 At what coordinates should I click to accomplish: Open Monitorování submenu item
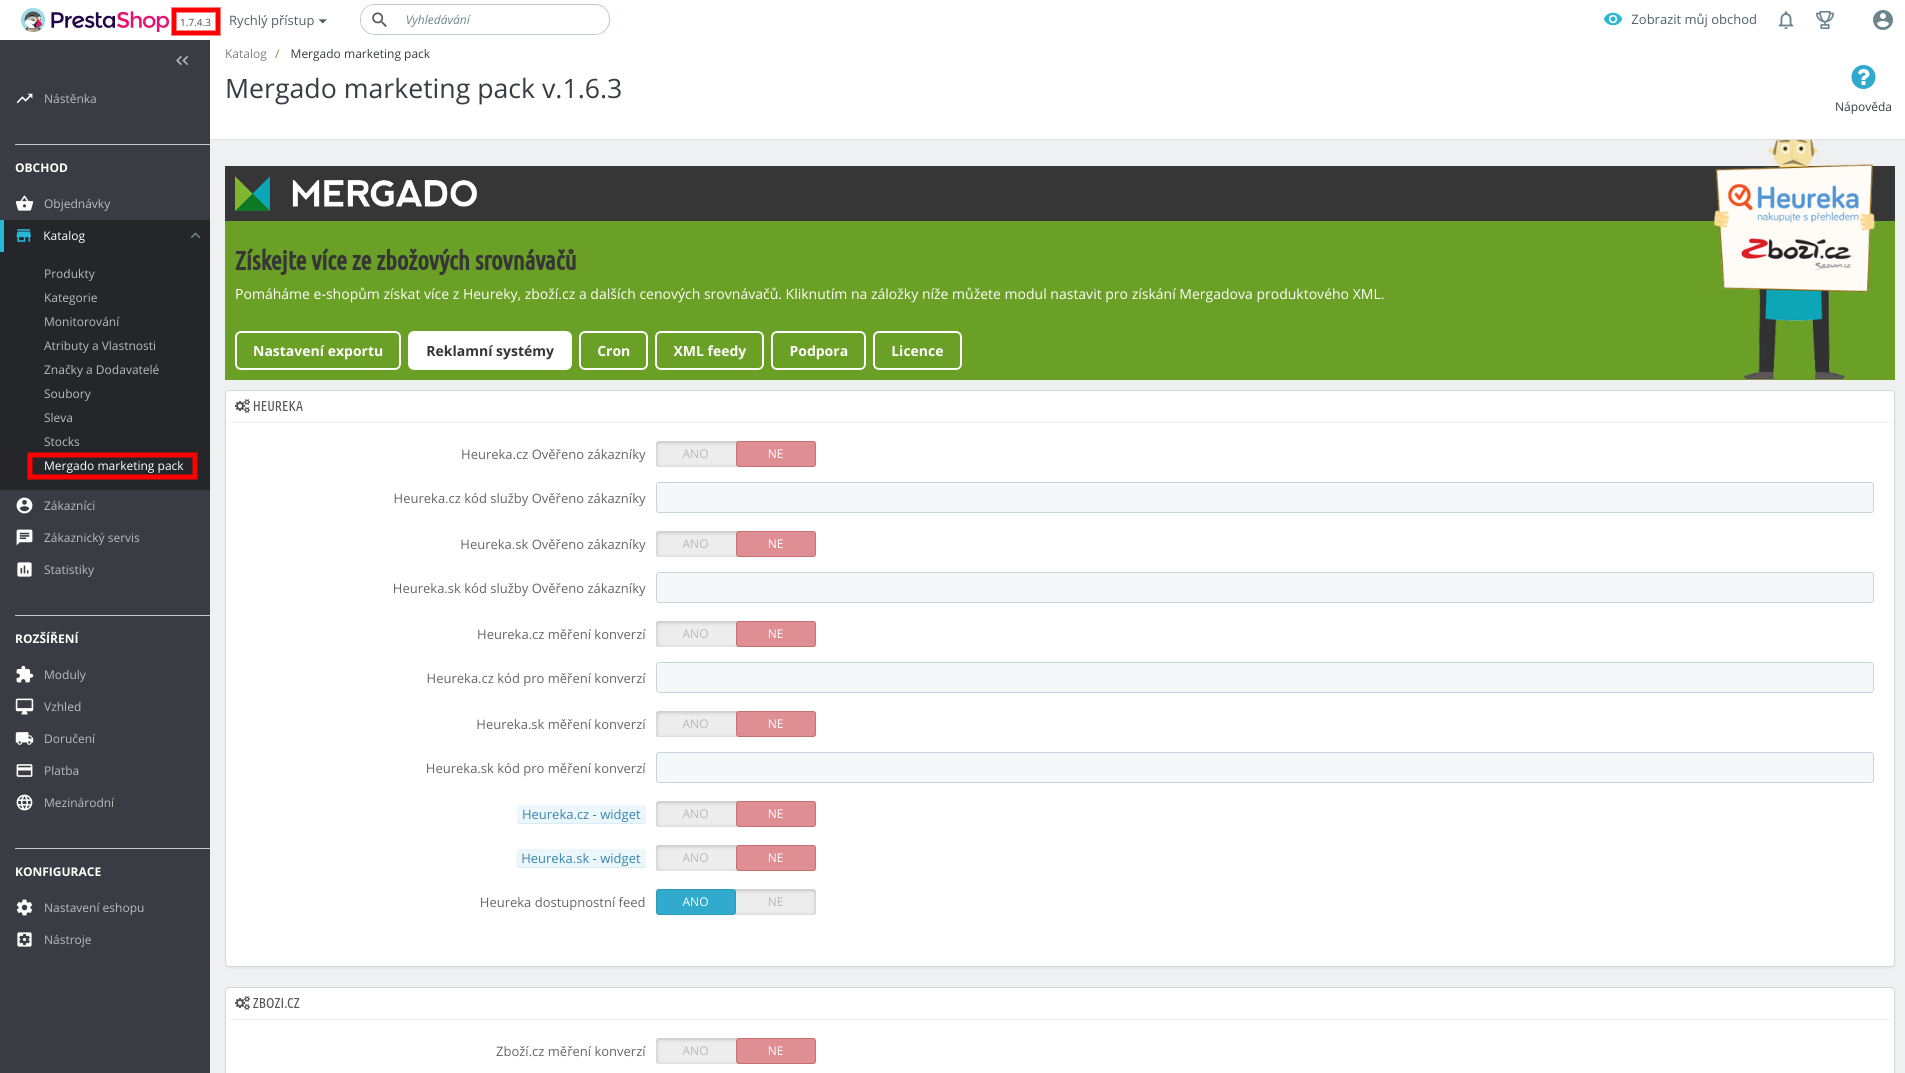pos(81,322)
